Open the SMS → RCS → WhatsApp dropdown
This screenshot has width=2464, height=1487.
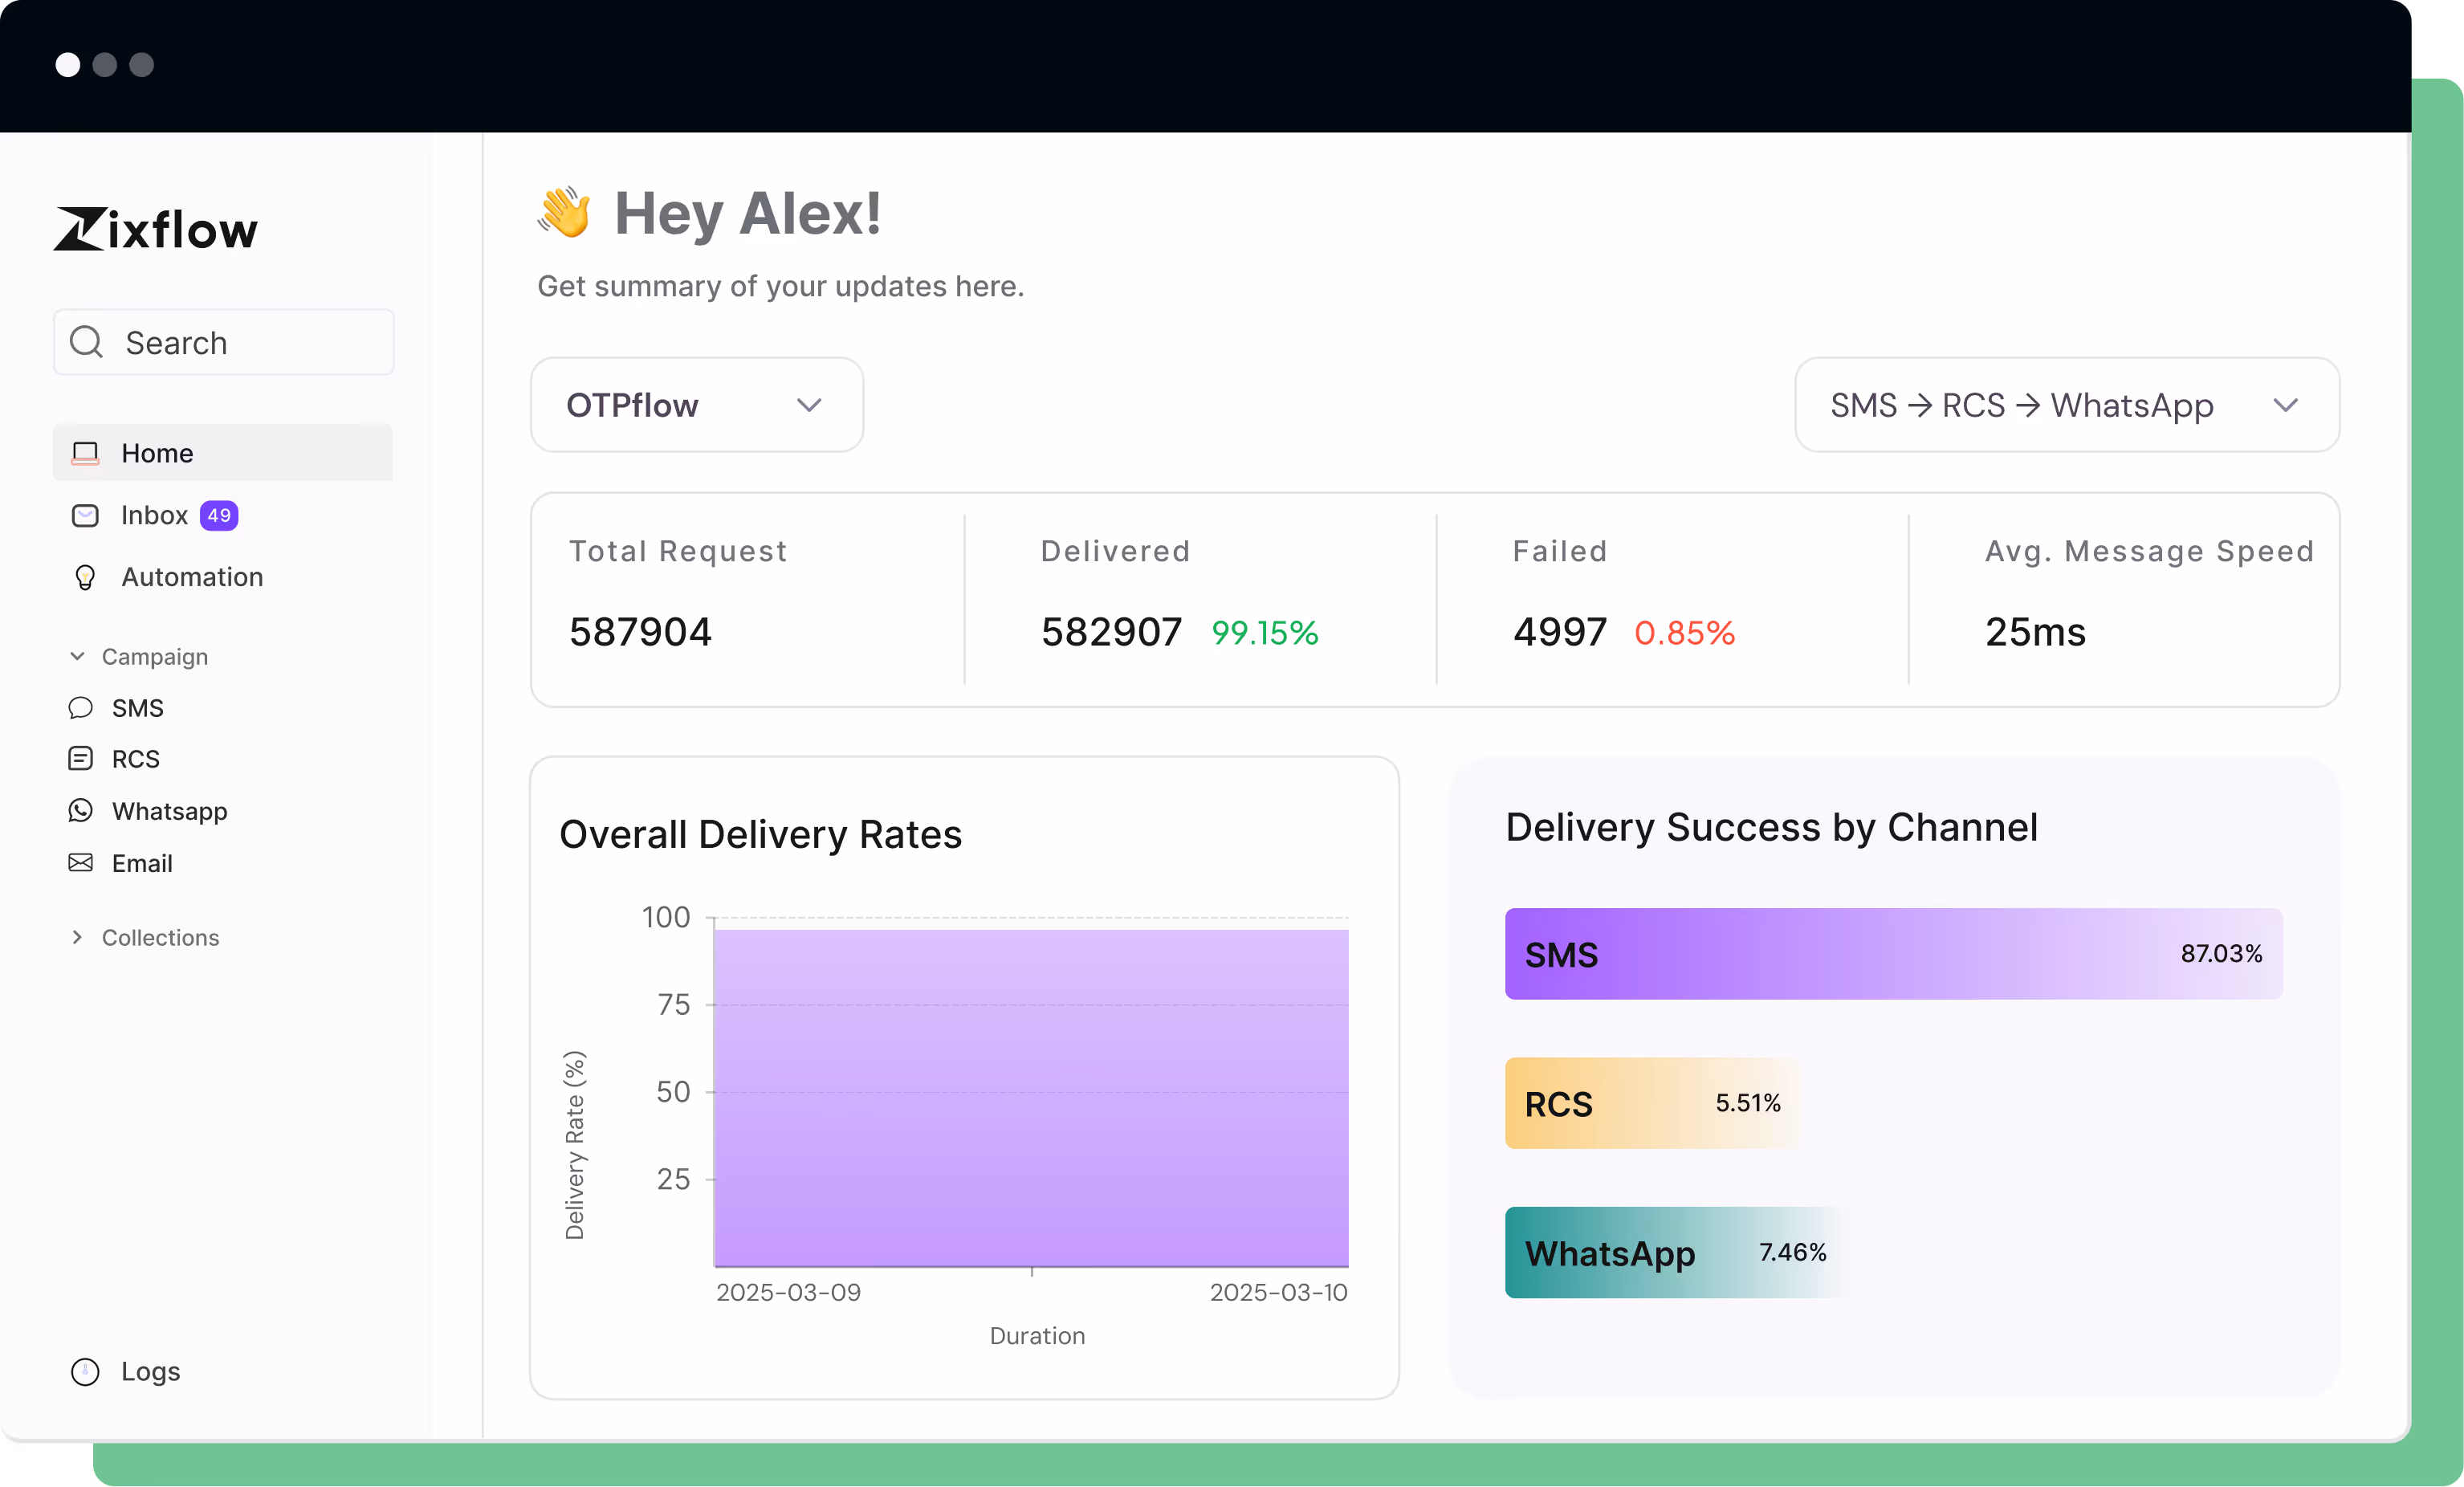[x=2067, y=405]
